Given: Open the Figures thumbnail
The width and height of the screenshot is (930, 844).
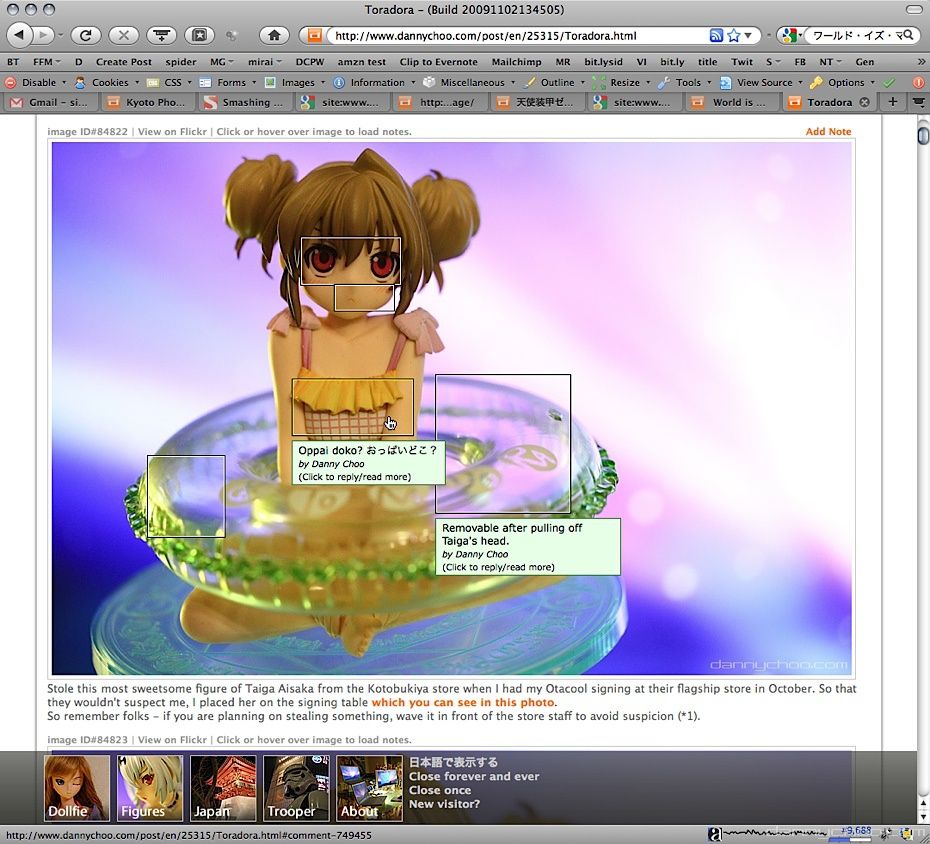Looking at the screenshot, I should (149, 788).
